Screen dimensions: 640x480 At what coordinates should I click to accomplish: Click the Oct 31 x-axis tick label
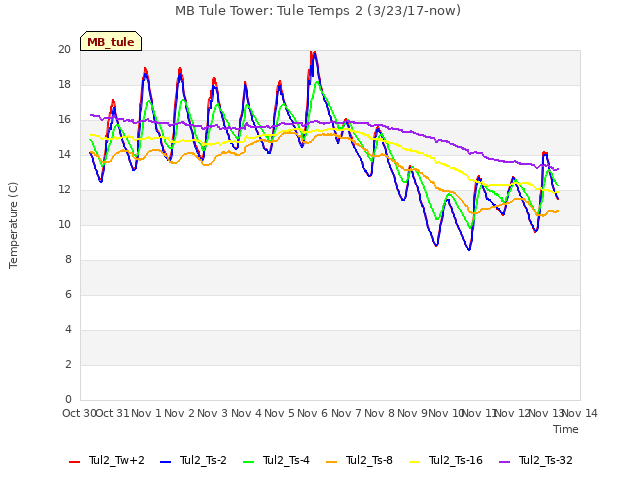coord(112,413)
